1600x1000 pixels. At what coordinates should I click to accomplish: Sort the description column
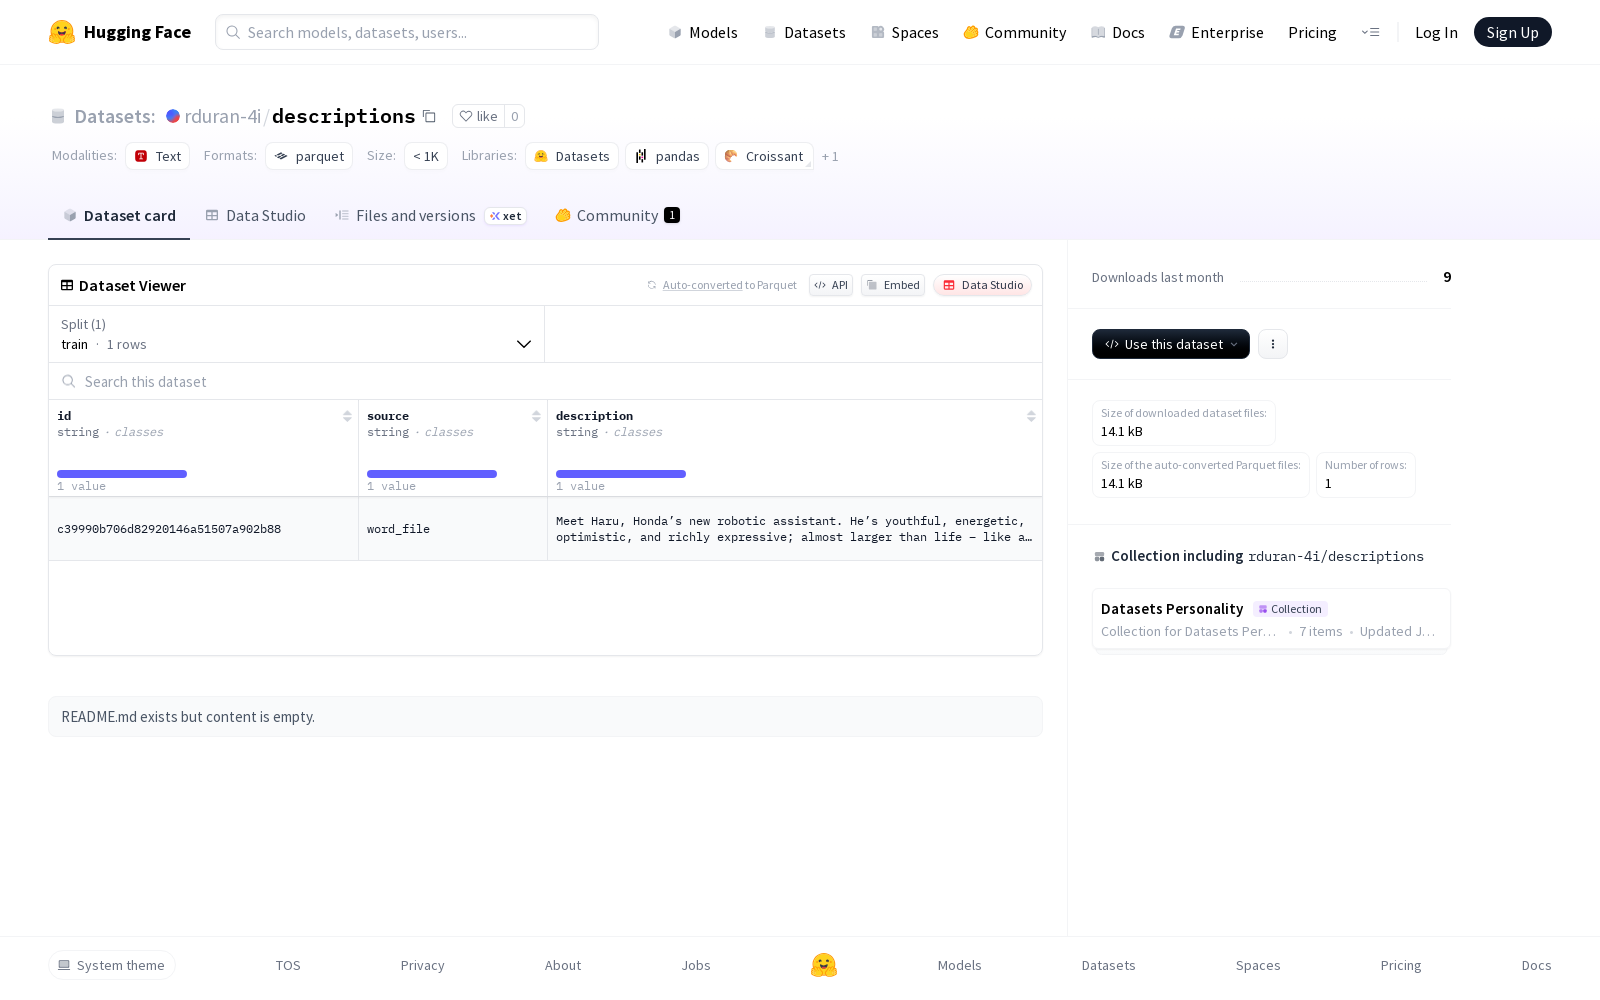coord(1031,416)
